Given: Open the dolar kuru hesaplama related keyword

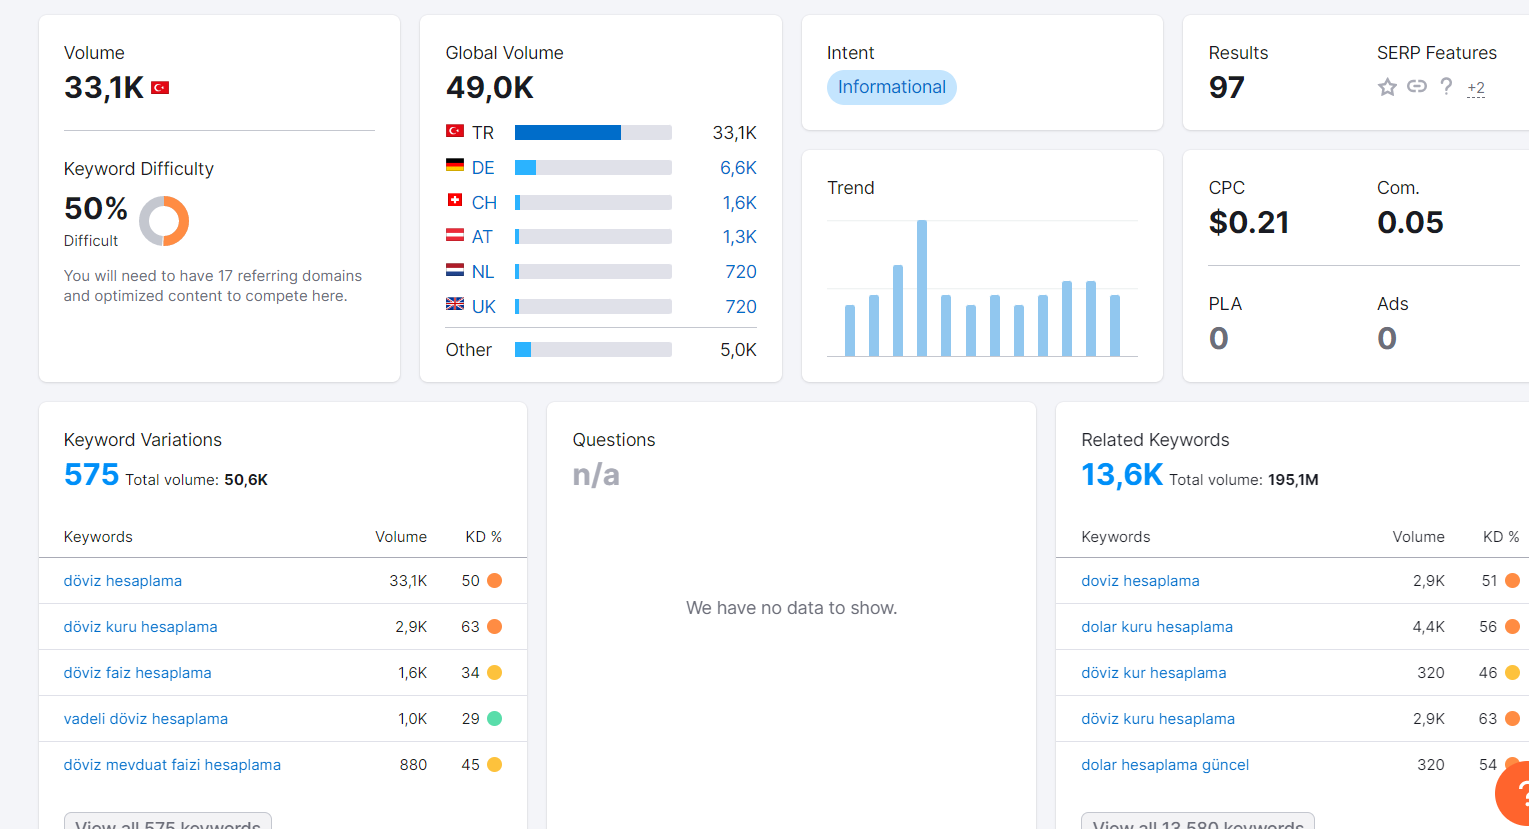Looking at the screenshot, I should point(1157,627).
